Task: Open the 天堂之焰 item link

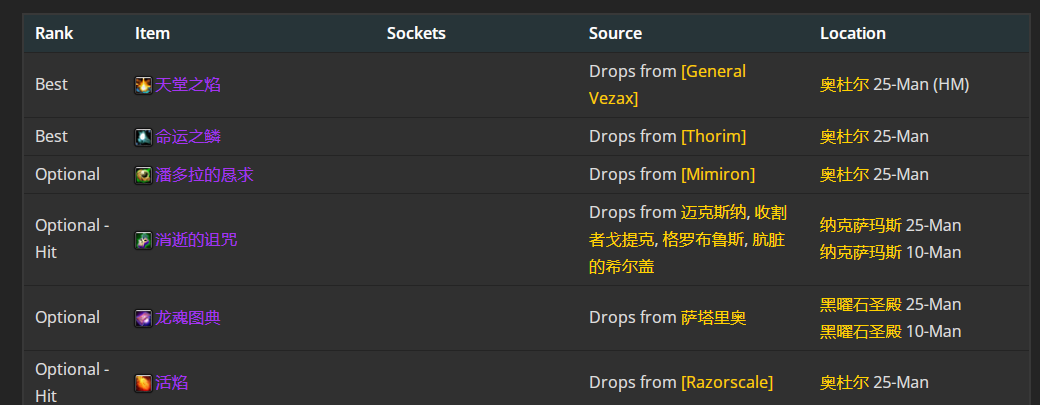Action: (188, 85)
